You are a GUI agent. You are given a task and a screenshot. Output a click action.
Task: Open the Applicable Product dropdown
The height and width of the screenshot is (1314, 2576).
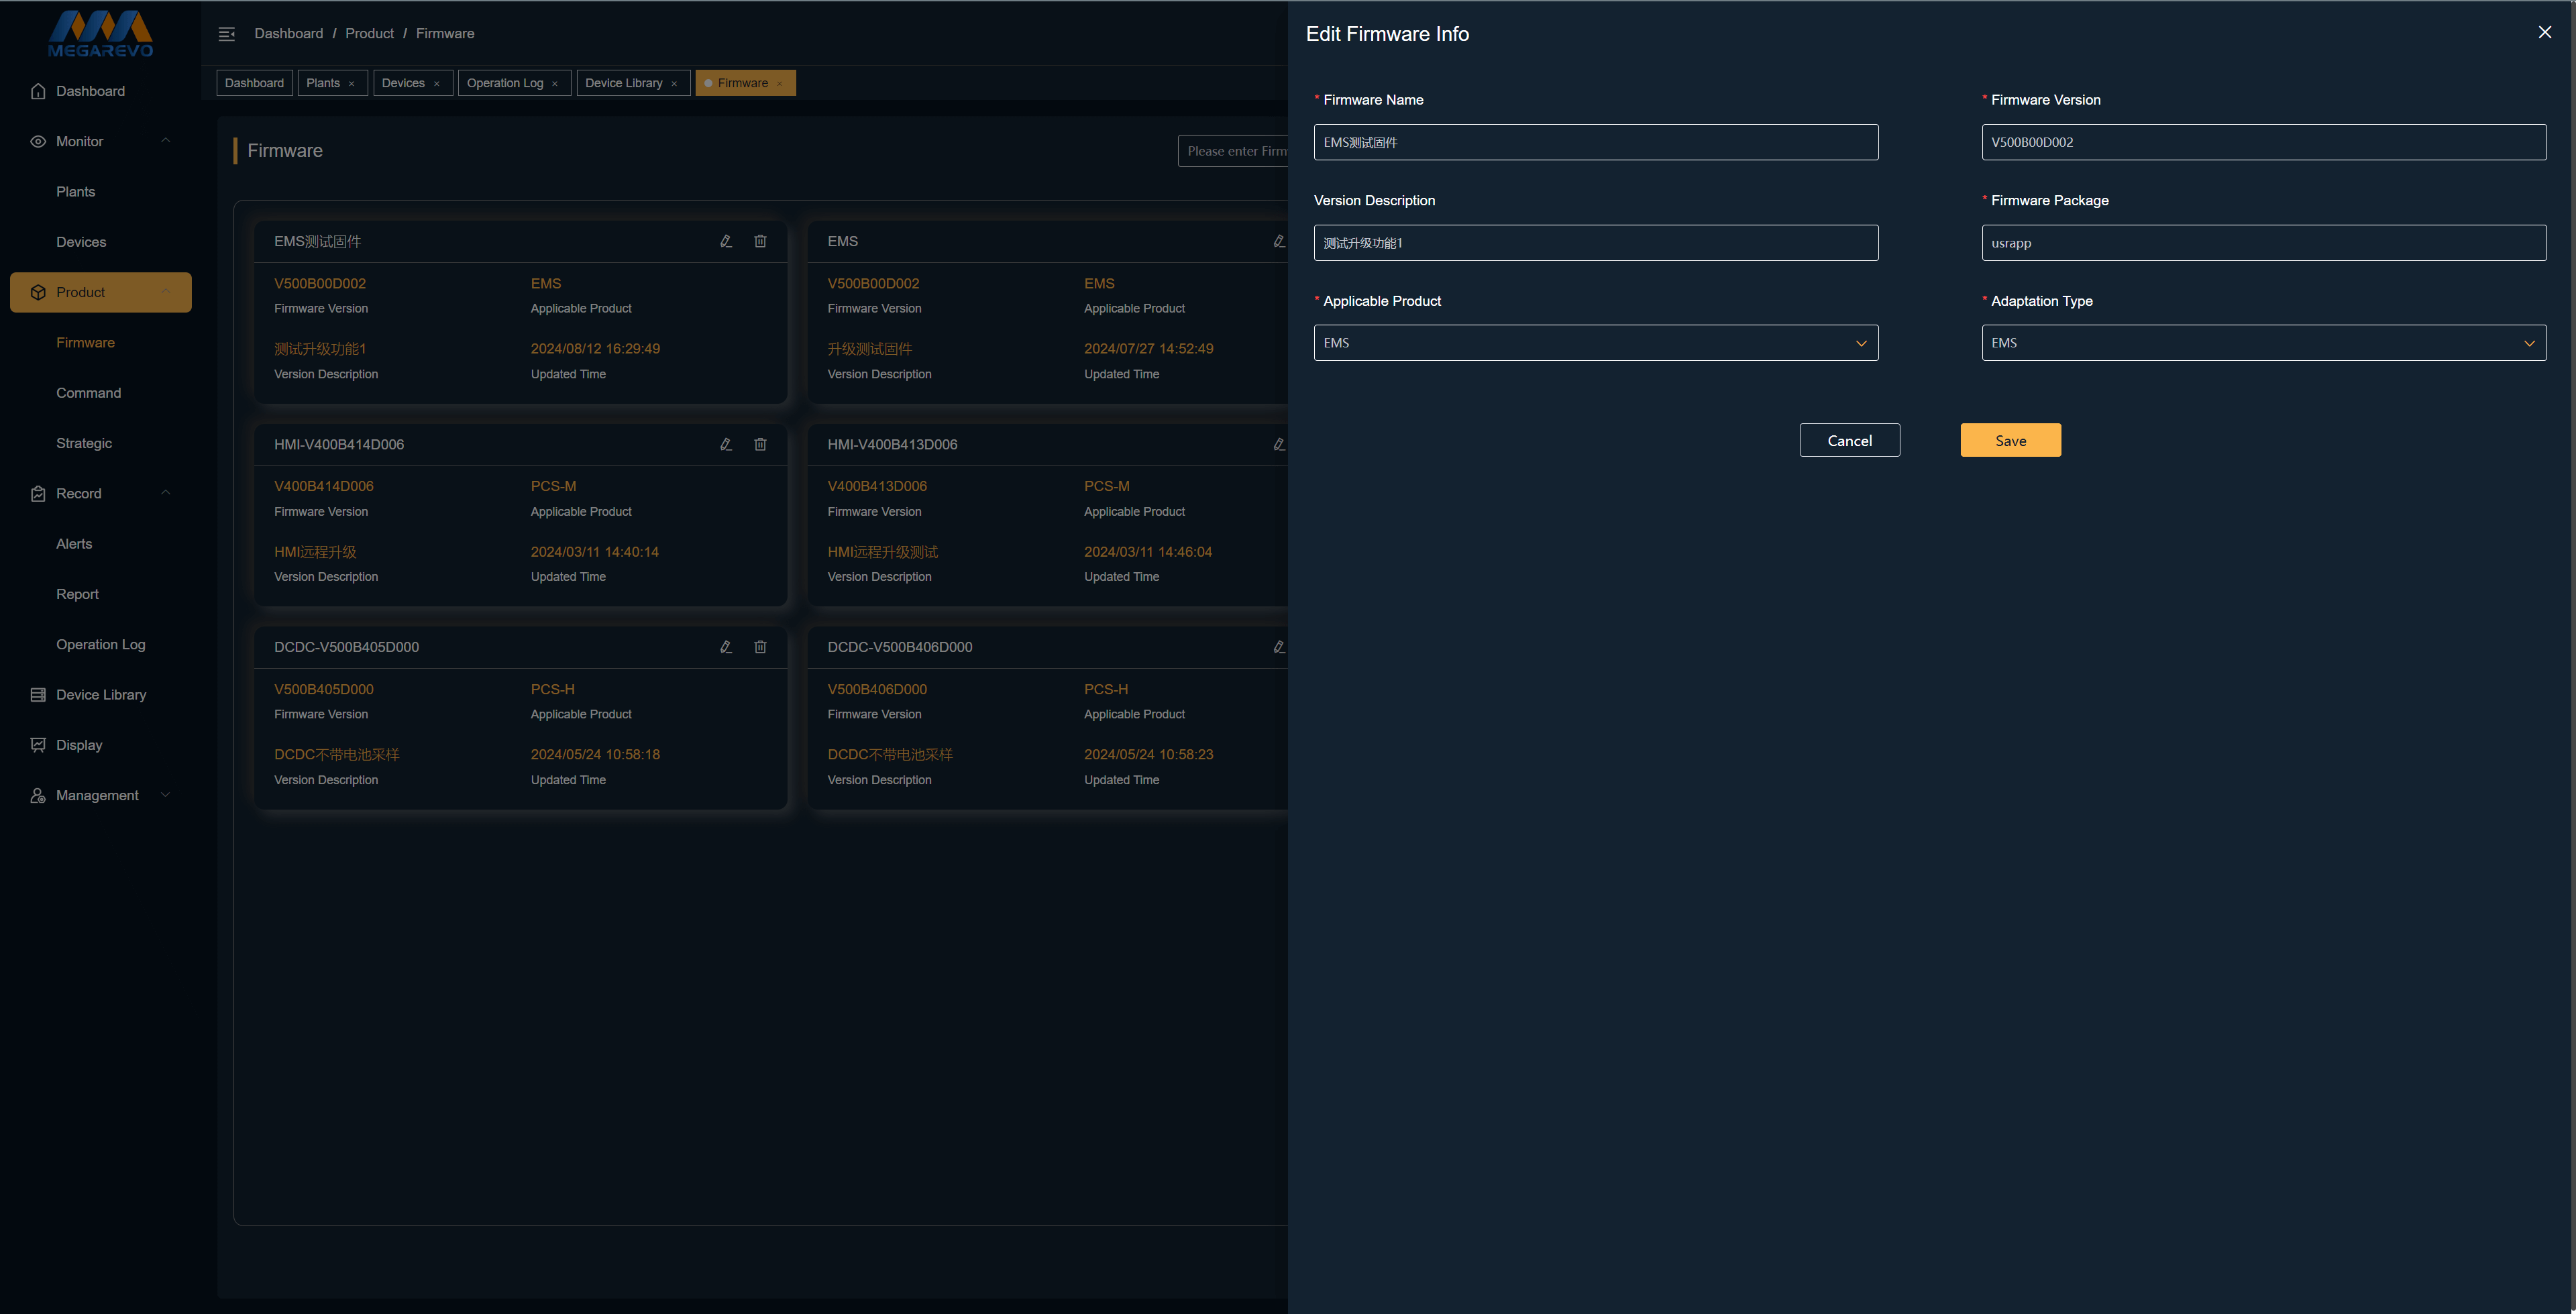coord(1596,343)
